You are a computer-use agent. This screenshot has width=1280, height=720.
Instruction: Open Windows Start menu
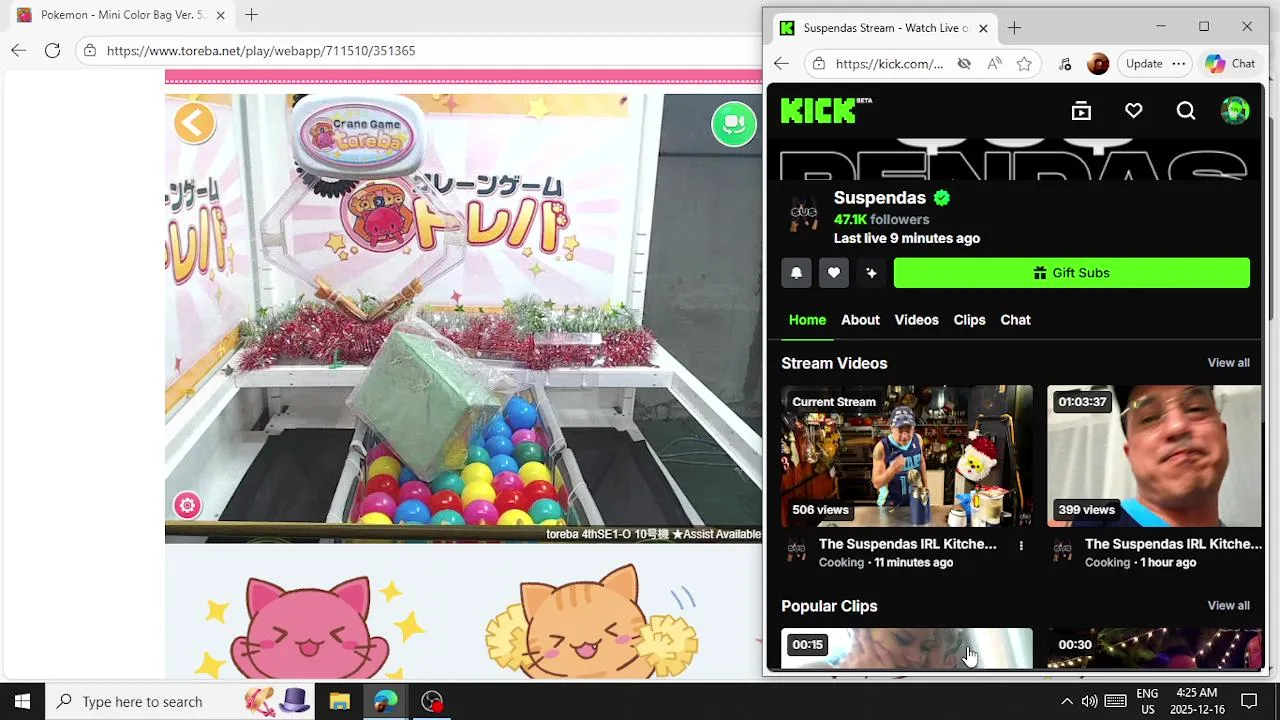[x=22, y=701]
